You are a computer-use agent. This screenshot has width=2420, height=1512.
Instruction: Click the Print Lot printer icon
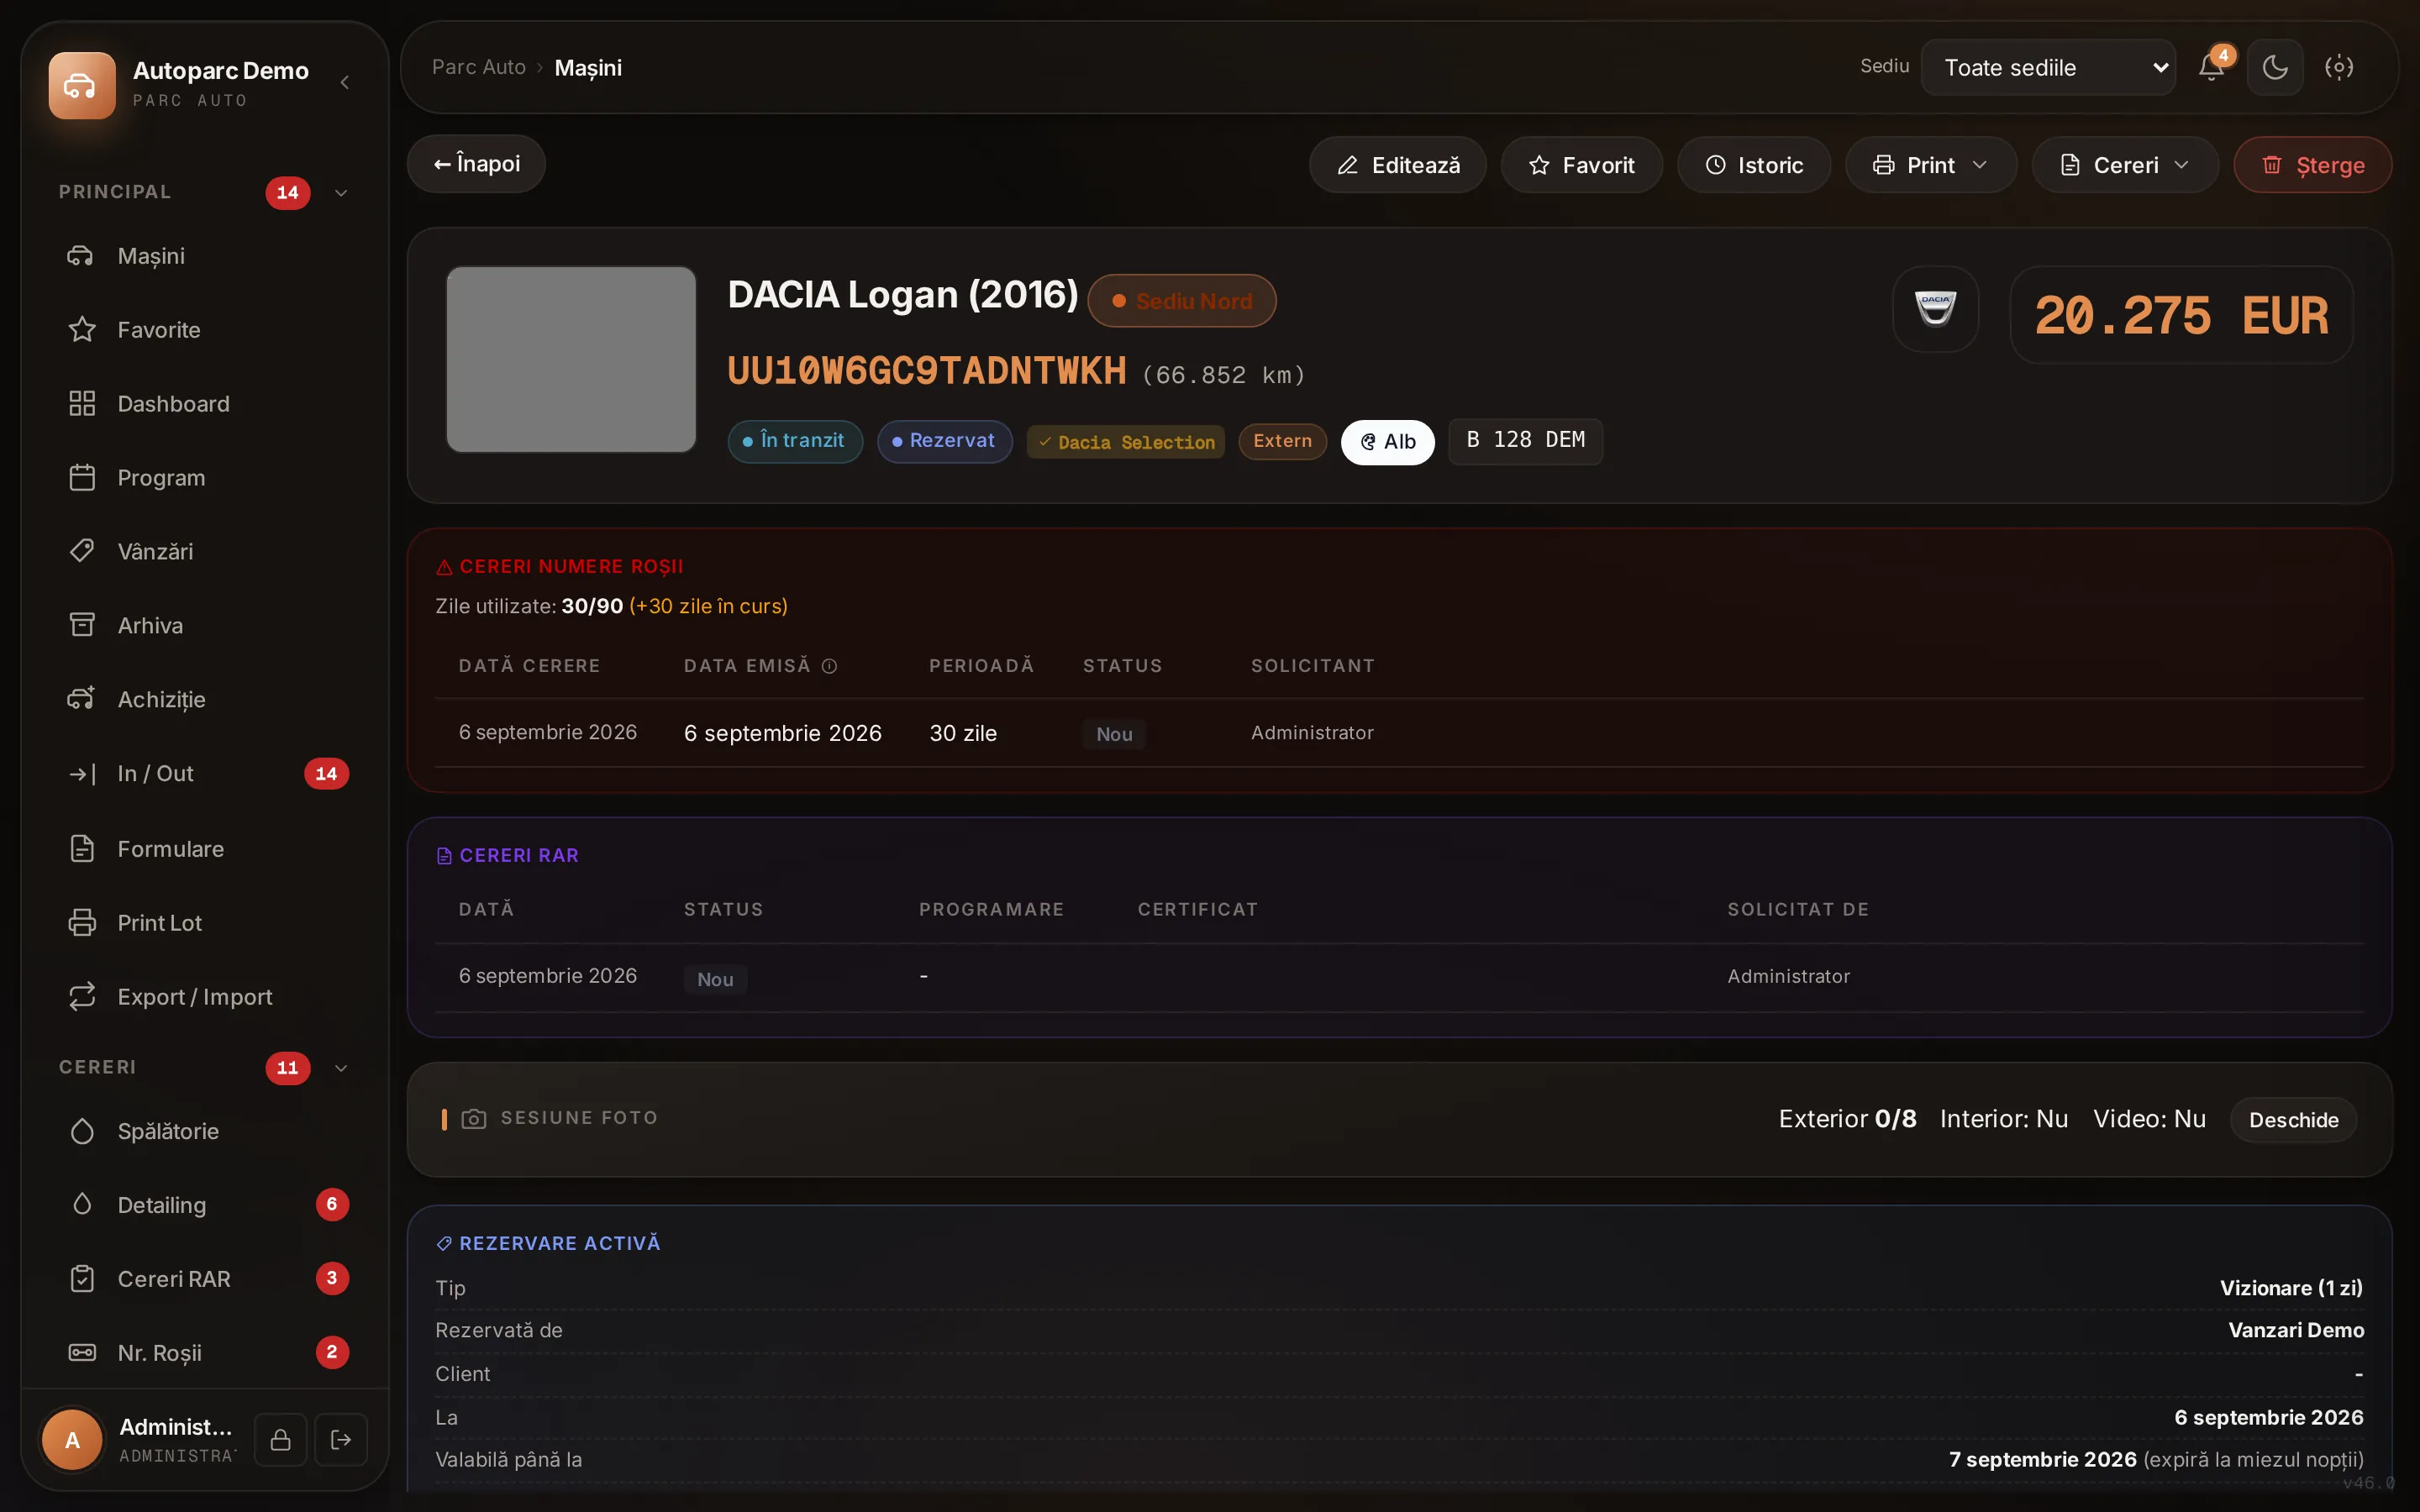[x=82, y=923]
